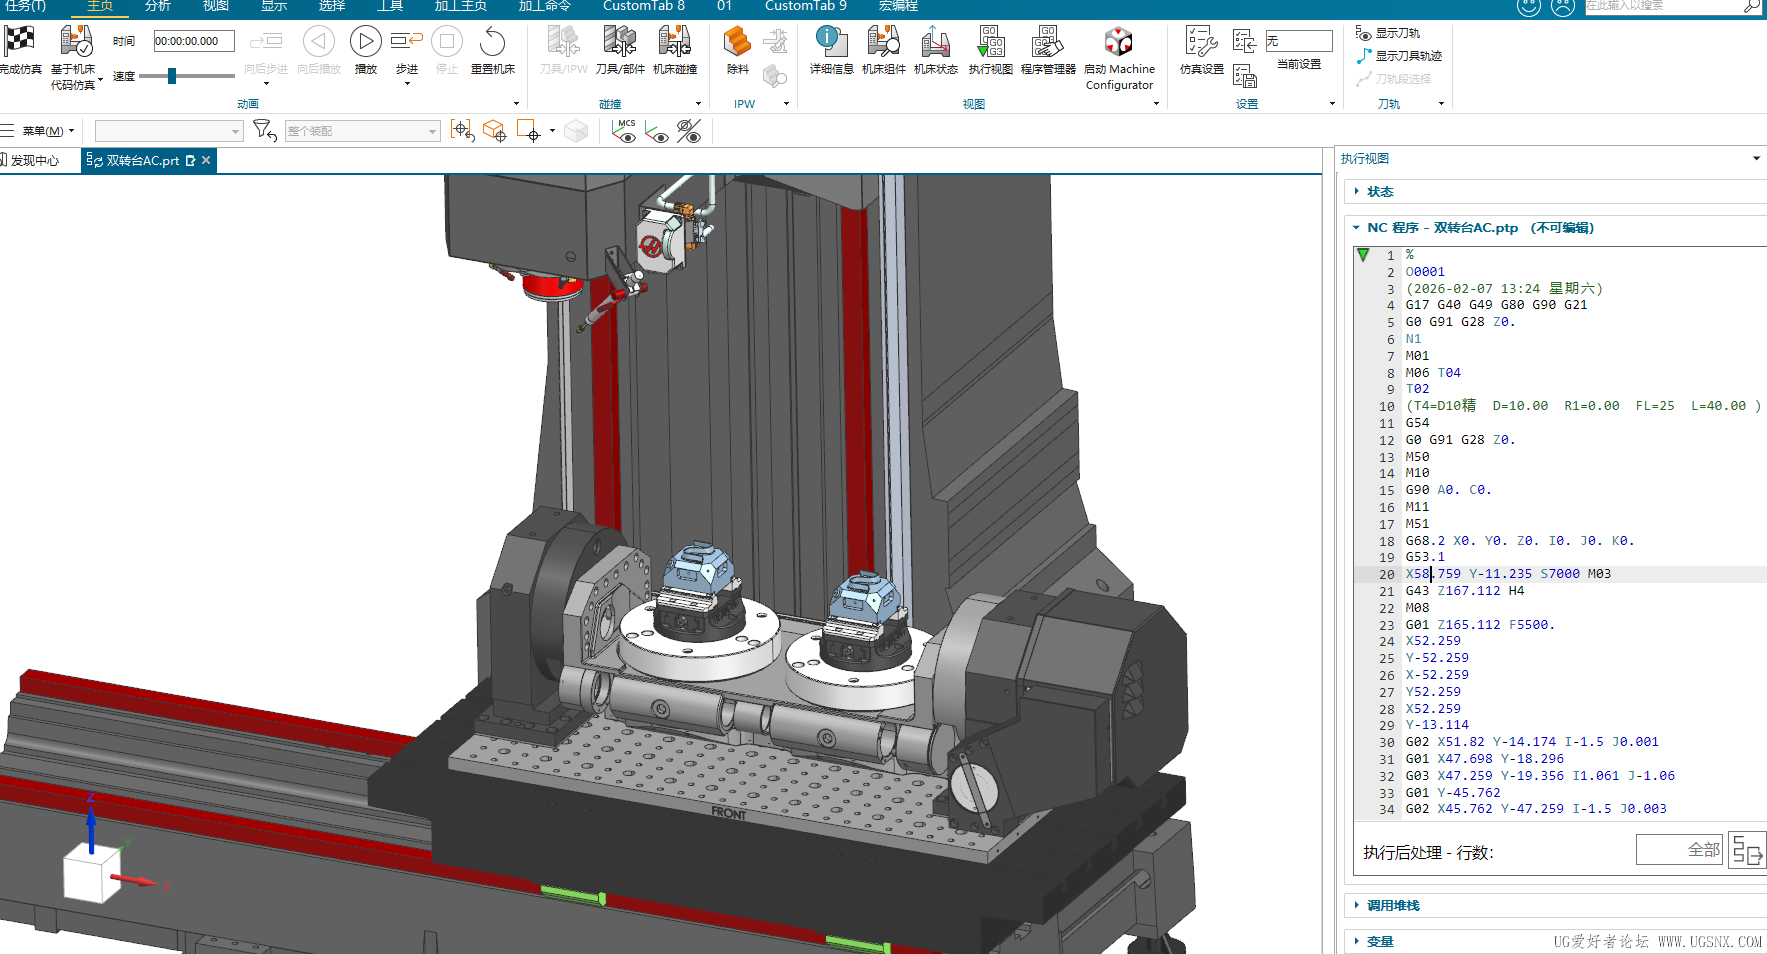Open the CustomTab 8 ribbon tab
Viewport: 1767px width, 954px height.
643,6
